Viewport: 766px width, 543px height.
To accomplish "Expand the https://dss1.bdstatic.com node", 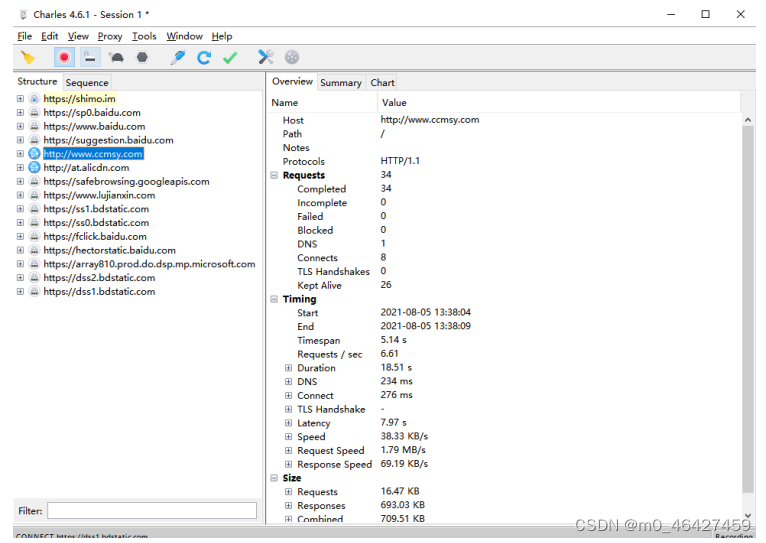I will click(20, 292).
